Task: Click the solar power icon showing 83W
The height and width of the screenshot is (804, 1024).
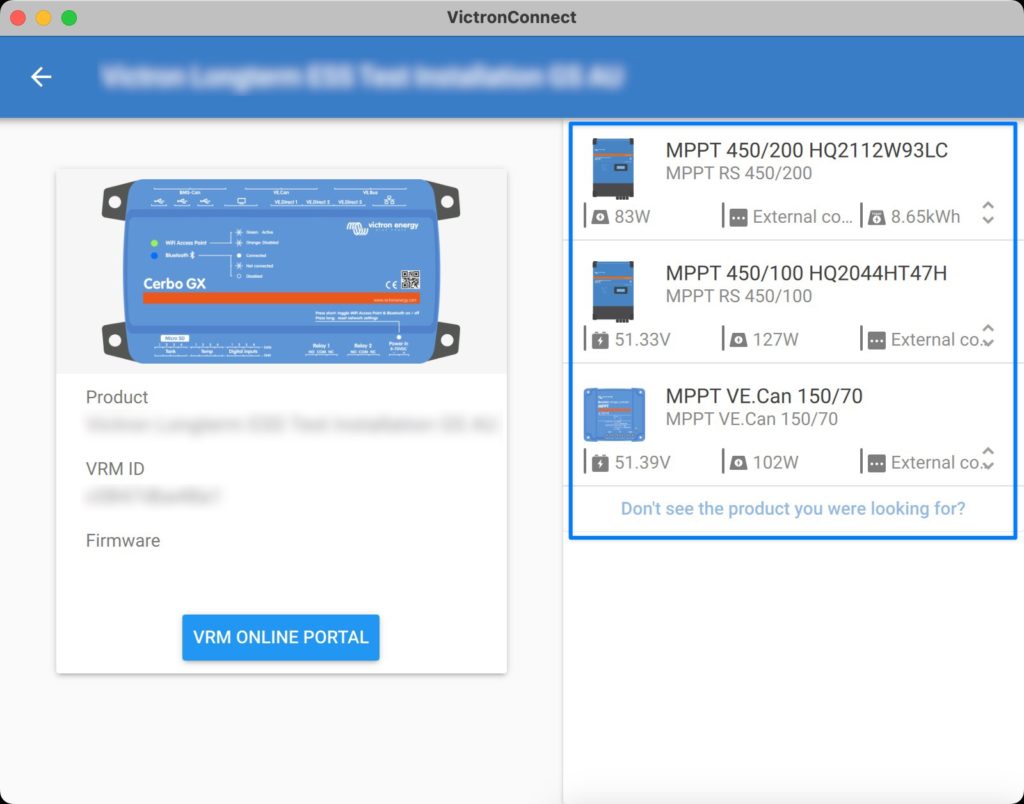Action: tap(600, 216)
